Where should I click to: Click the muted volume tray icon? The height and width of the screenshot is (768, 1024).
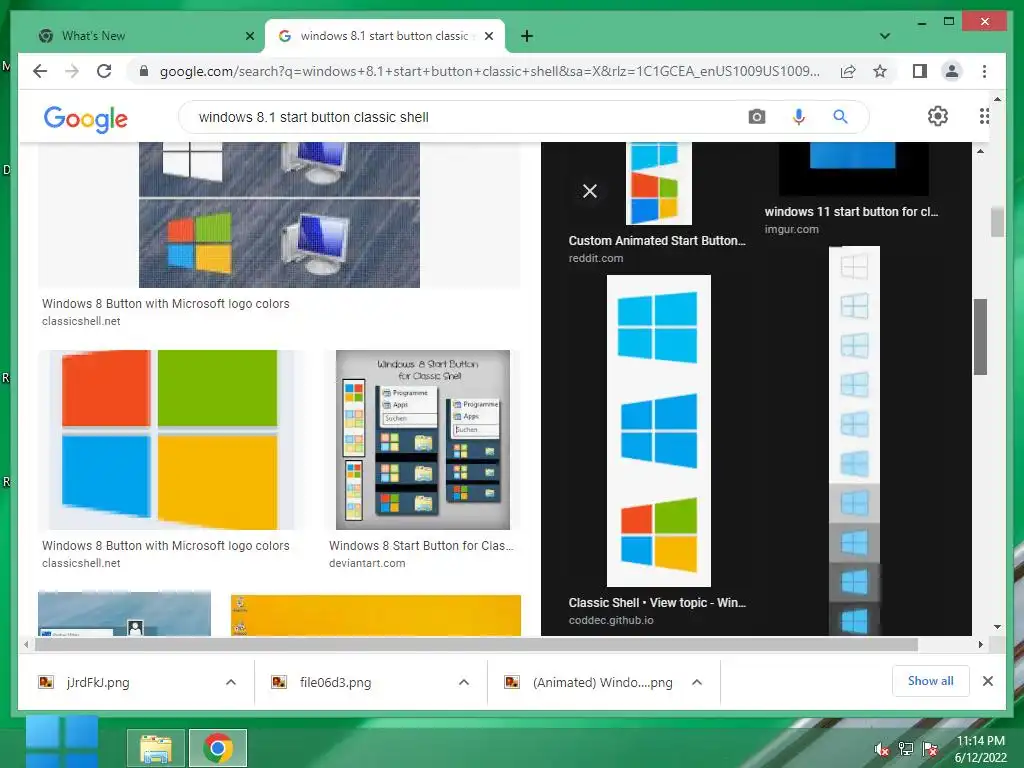click(x=882, y=749)
